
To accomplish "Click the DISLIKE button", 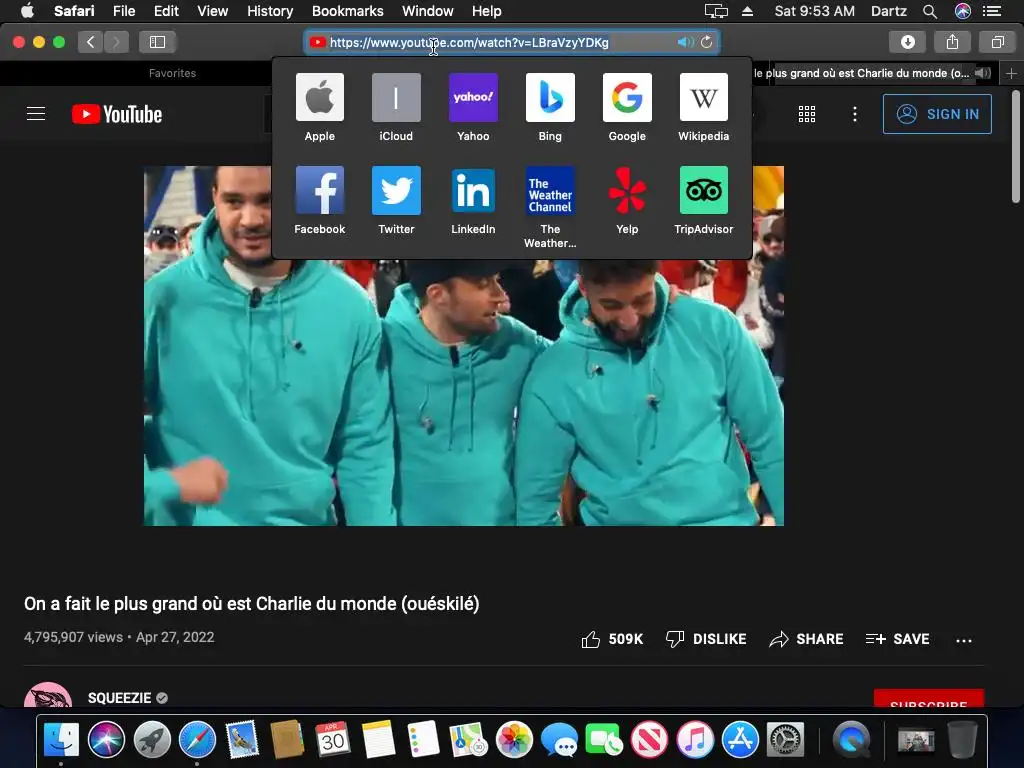I will [x=706, y=639].
